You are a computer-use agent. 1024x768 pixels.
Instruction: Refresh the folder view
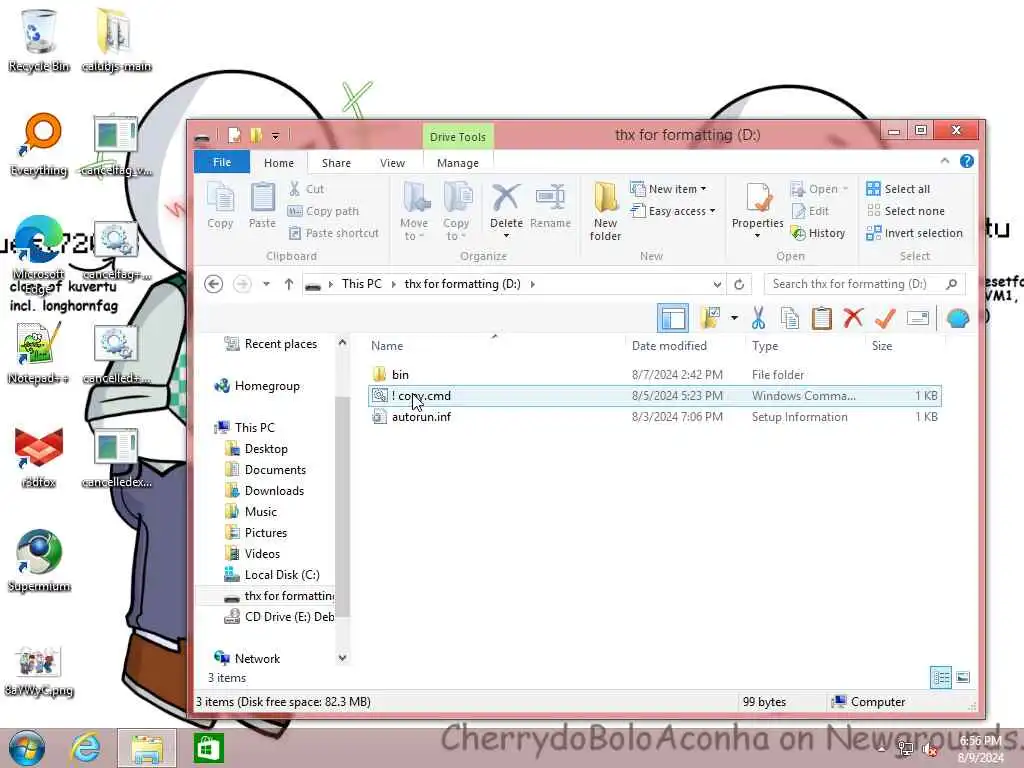pyautogui.click(x=739, y=284)
